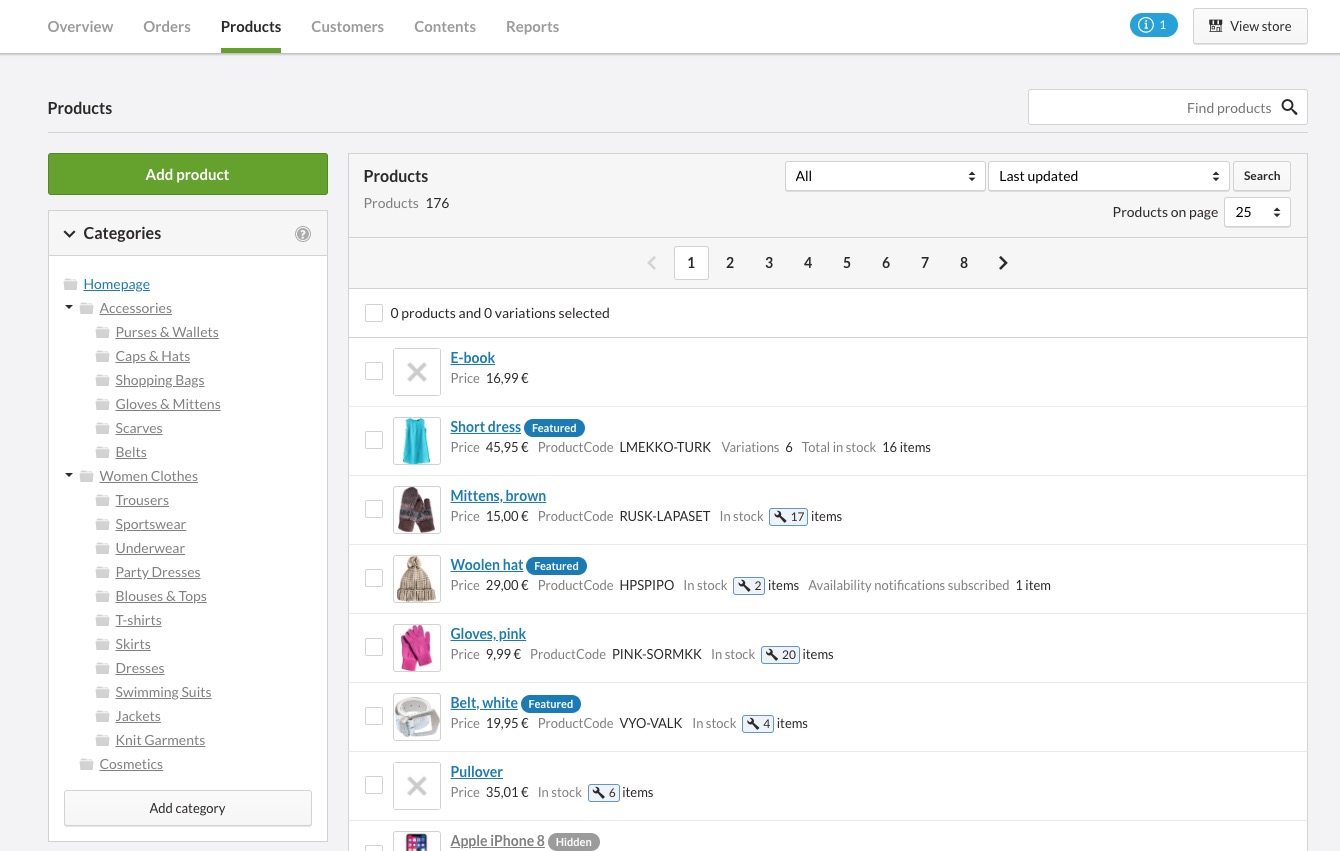1340x851 pixels.
Task: Select the Gloves & Mittens category
Action: (168, 405)
